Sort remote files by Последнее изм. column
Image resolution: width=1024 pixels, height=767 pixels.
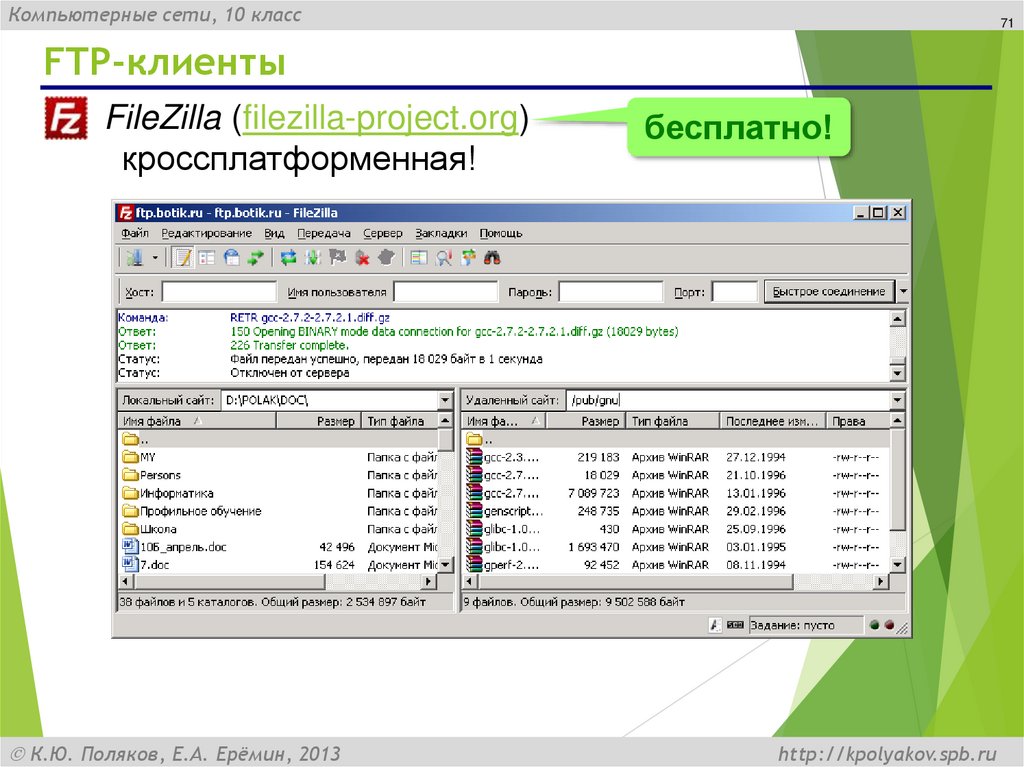[x=773, y=421]
